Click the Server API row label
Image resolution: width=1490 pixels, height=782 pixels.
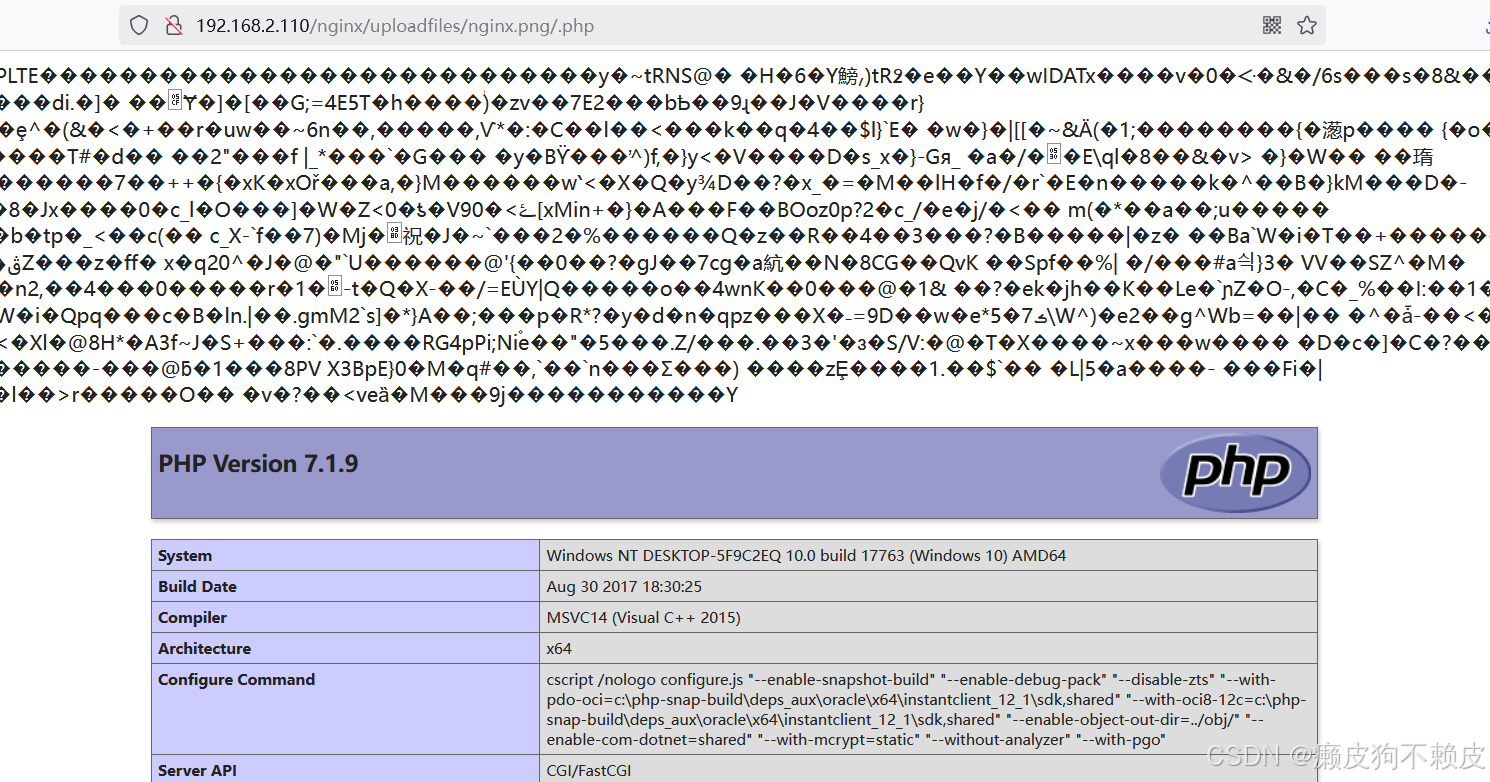[x=198, y=771]
